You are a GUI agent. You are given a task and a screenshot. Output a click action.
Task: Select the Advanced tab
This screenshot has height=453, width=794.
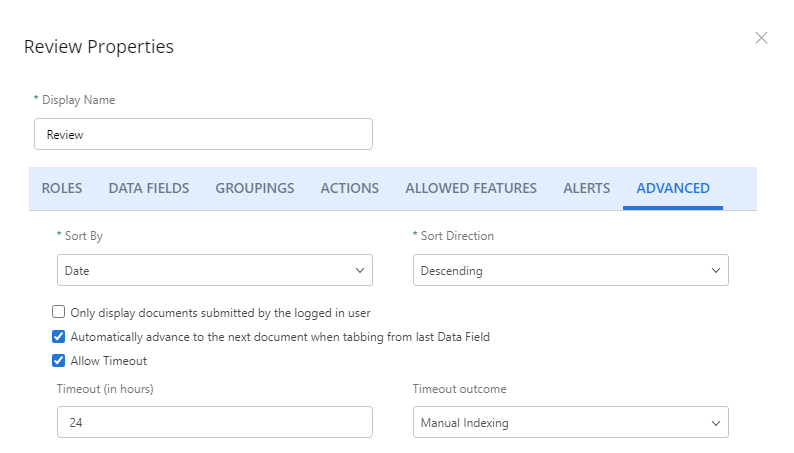coord(673,188)
